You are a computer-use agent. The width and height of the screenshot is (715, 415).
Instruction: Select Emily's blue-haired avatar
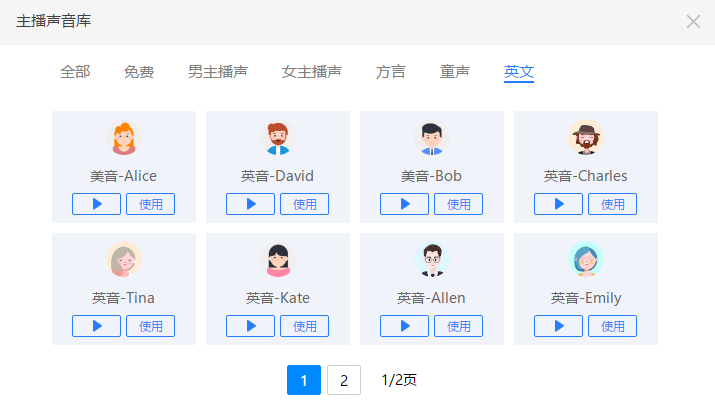[x=586, y=259]
